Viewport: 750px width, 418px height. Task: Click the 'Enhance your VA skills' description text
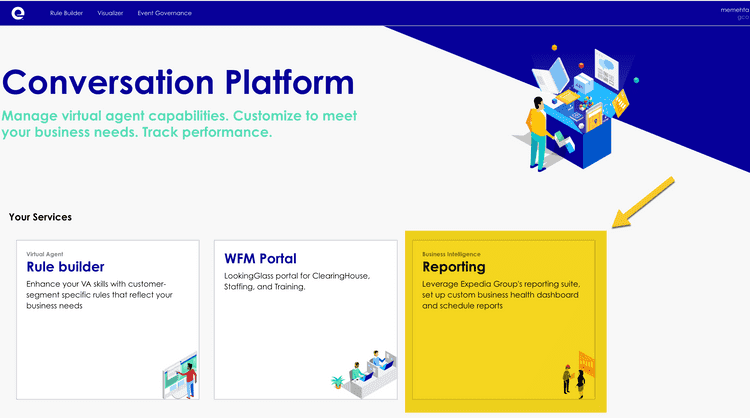99,295
